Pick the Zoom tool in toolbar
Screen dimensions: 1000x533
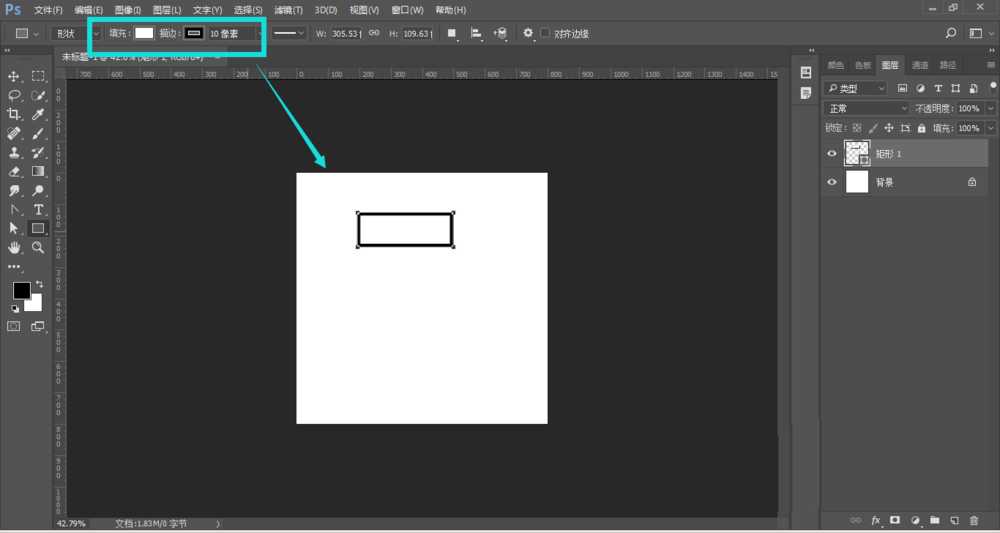tap(39, 247)
